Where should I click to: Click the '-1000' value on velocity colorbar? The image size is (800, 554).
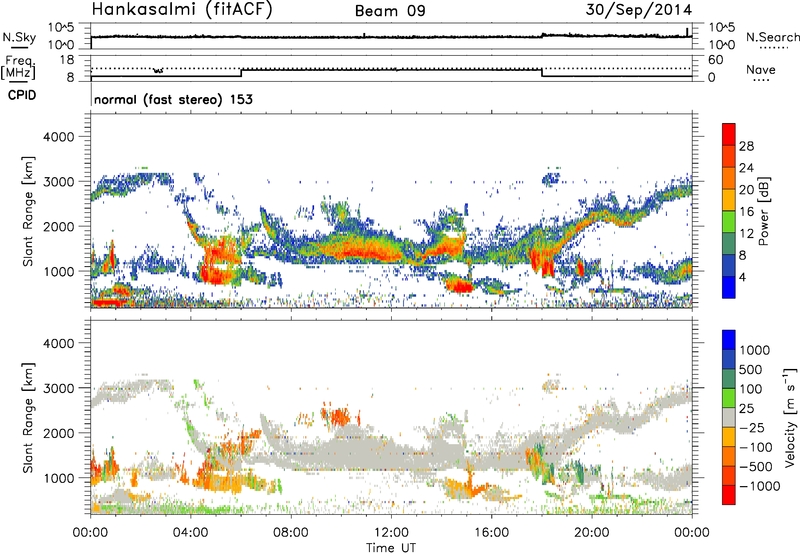pos(760,486)
